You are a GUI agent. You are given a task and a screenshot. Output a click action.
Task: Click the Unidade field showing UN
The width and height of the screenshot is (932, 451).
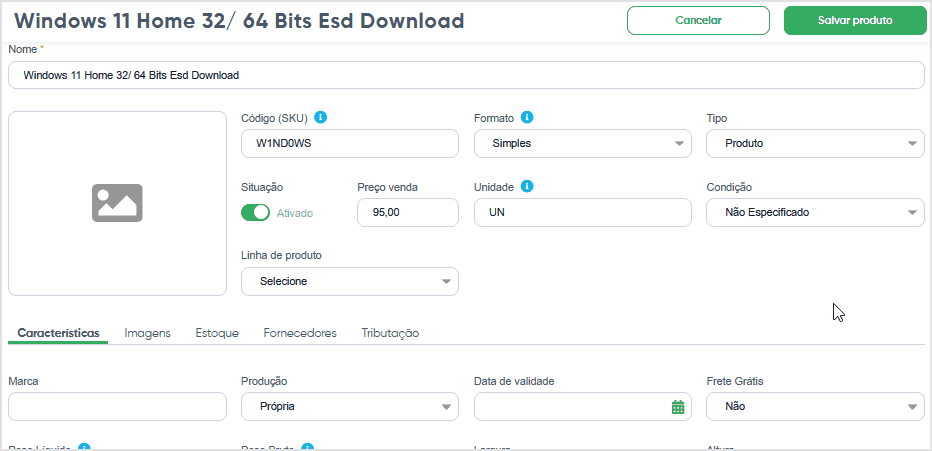pyautogui.click(x=582, y=213)
